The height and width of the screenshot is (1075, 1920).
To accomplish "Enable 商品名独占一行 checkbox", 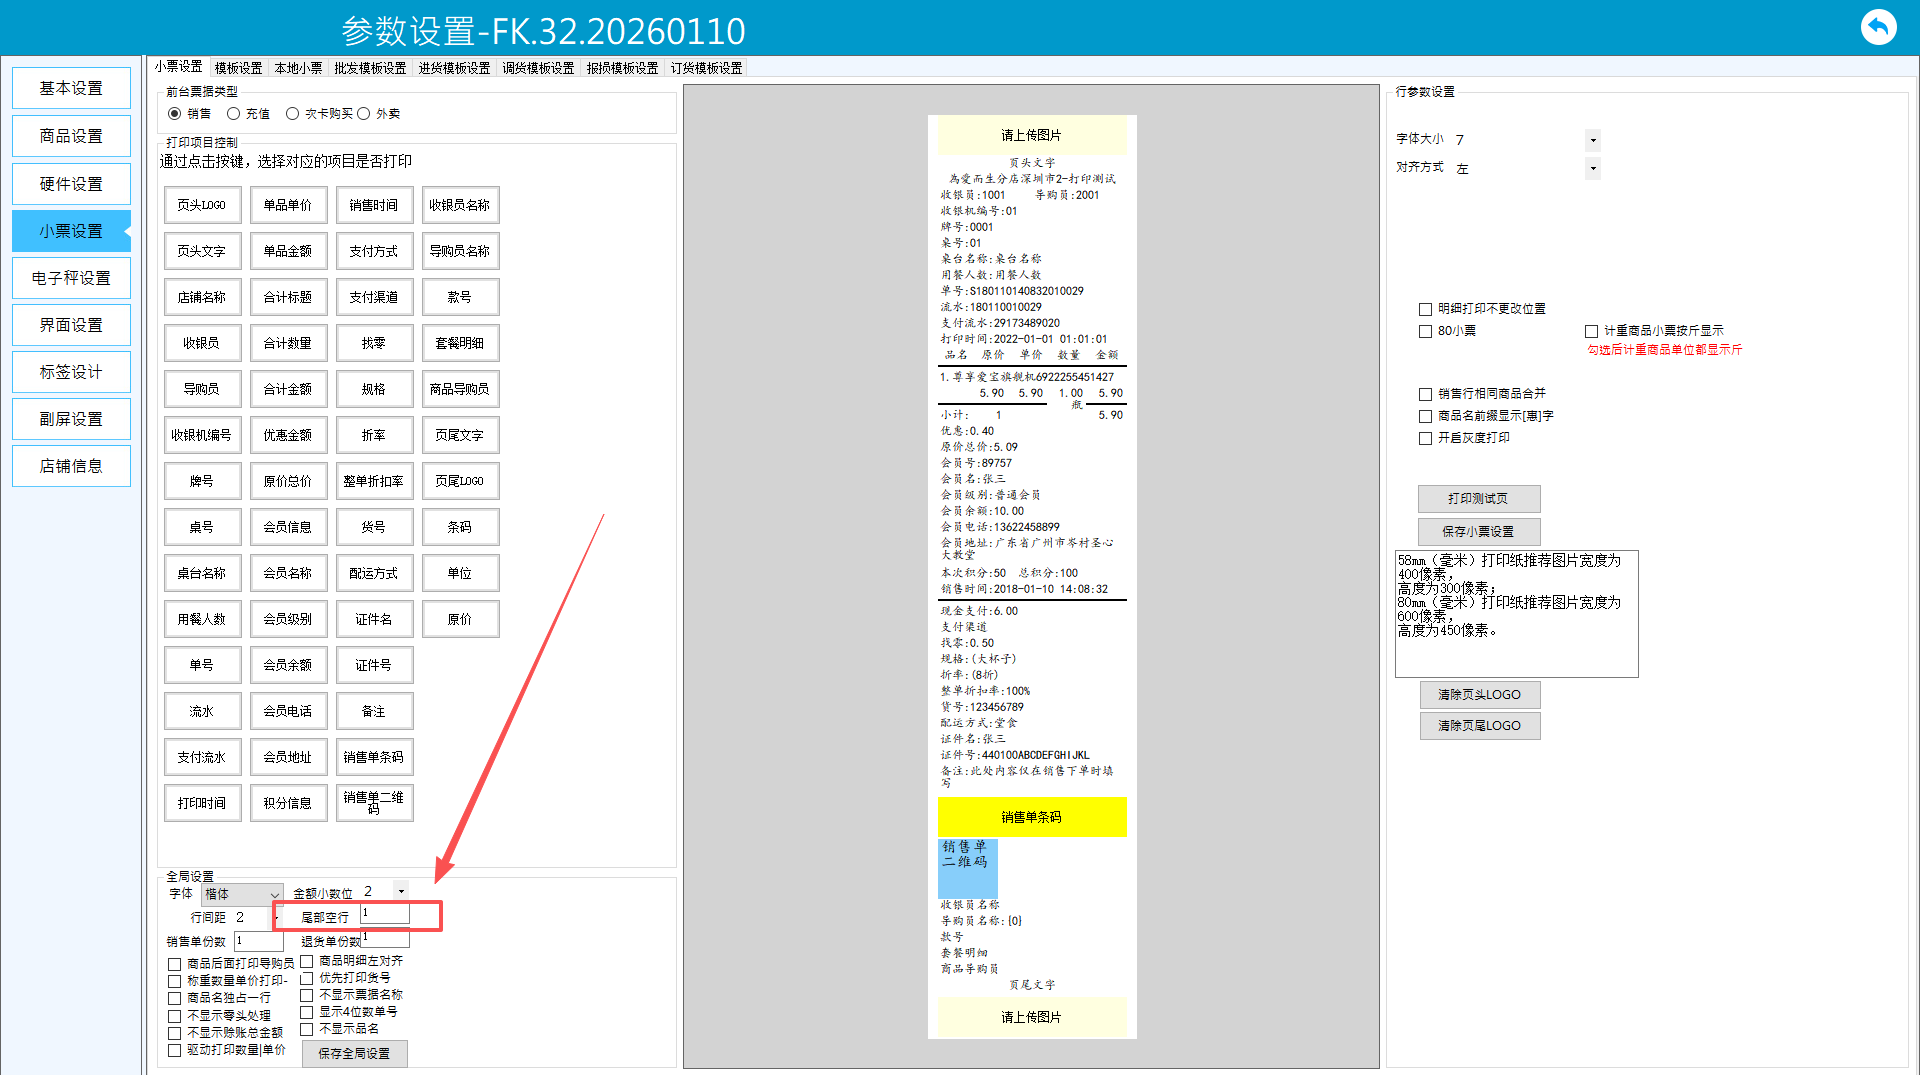I will 175,998.
